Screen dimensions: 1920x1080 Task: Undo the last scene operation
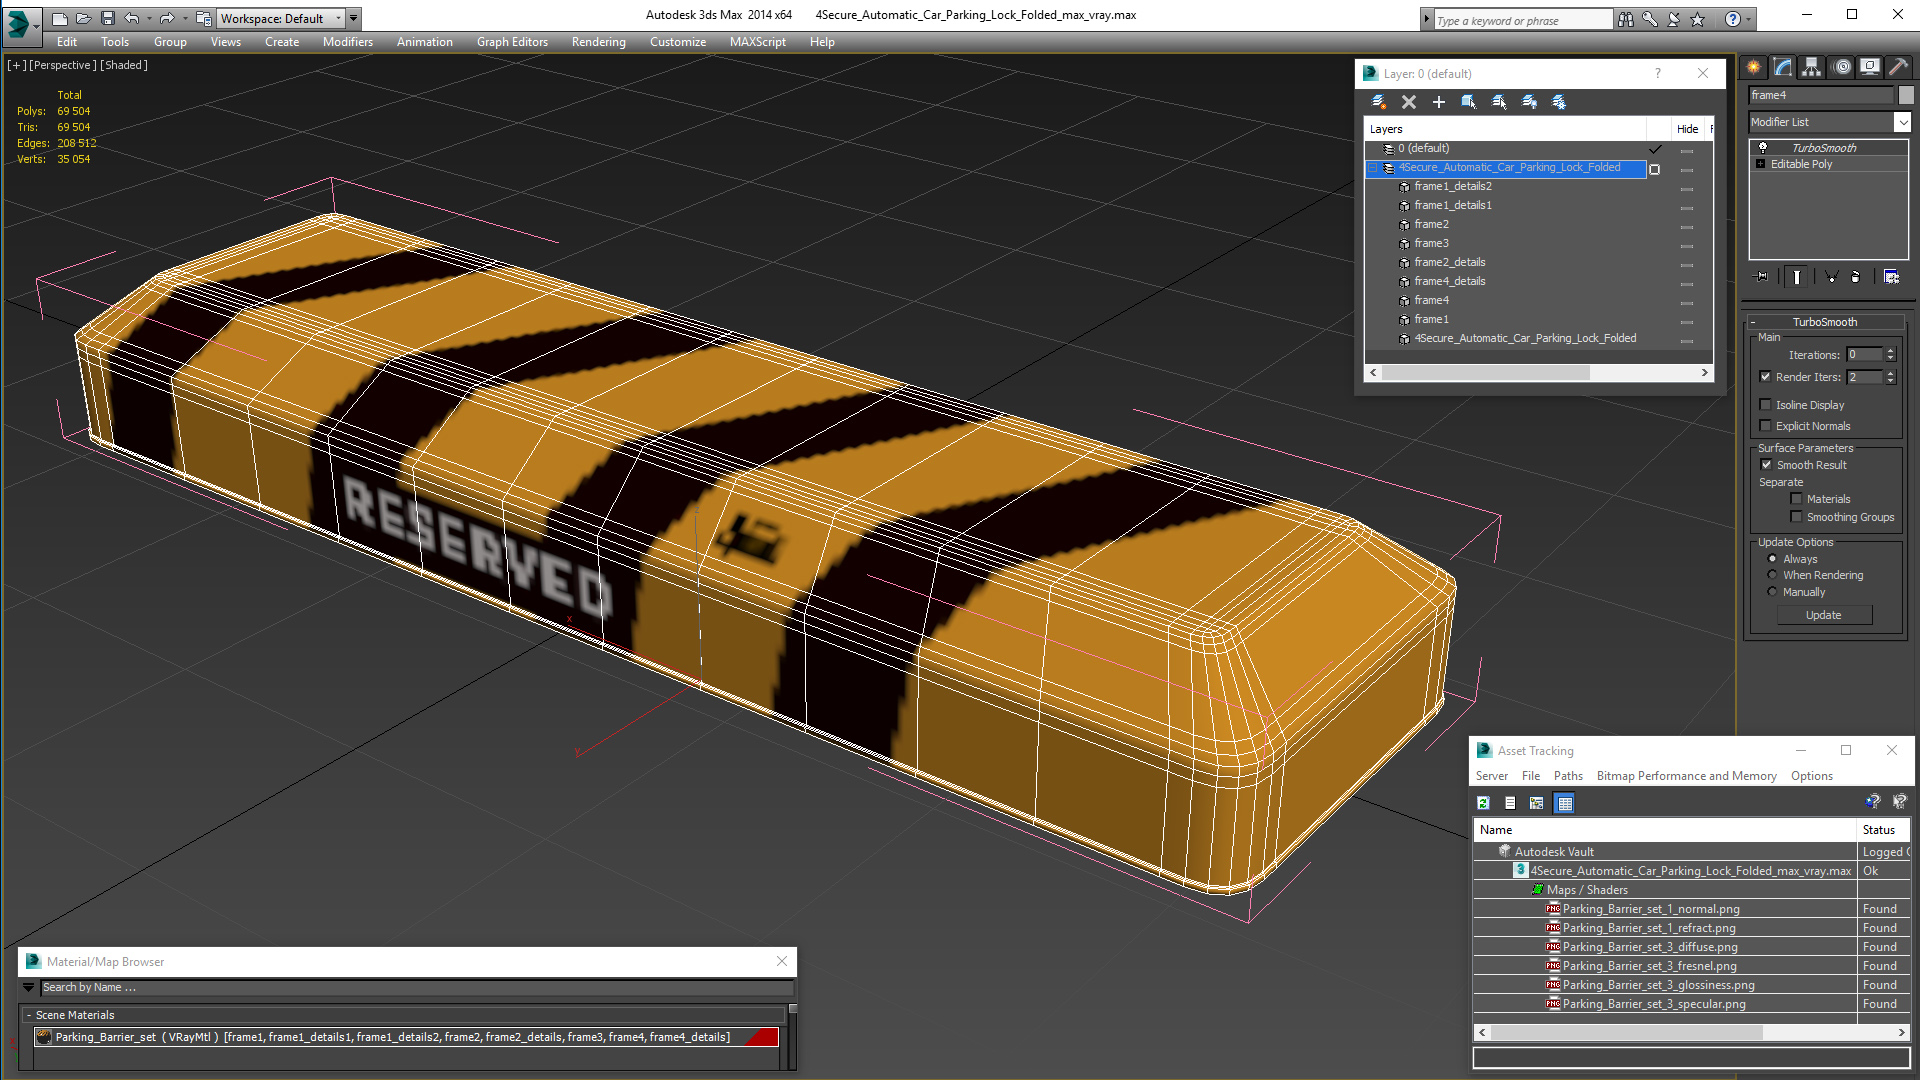131,18
